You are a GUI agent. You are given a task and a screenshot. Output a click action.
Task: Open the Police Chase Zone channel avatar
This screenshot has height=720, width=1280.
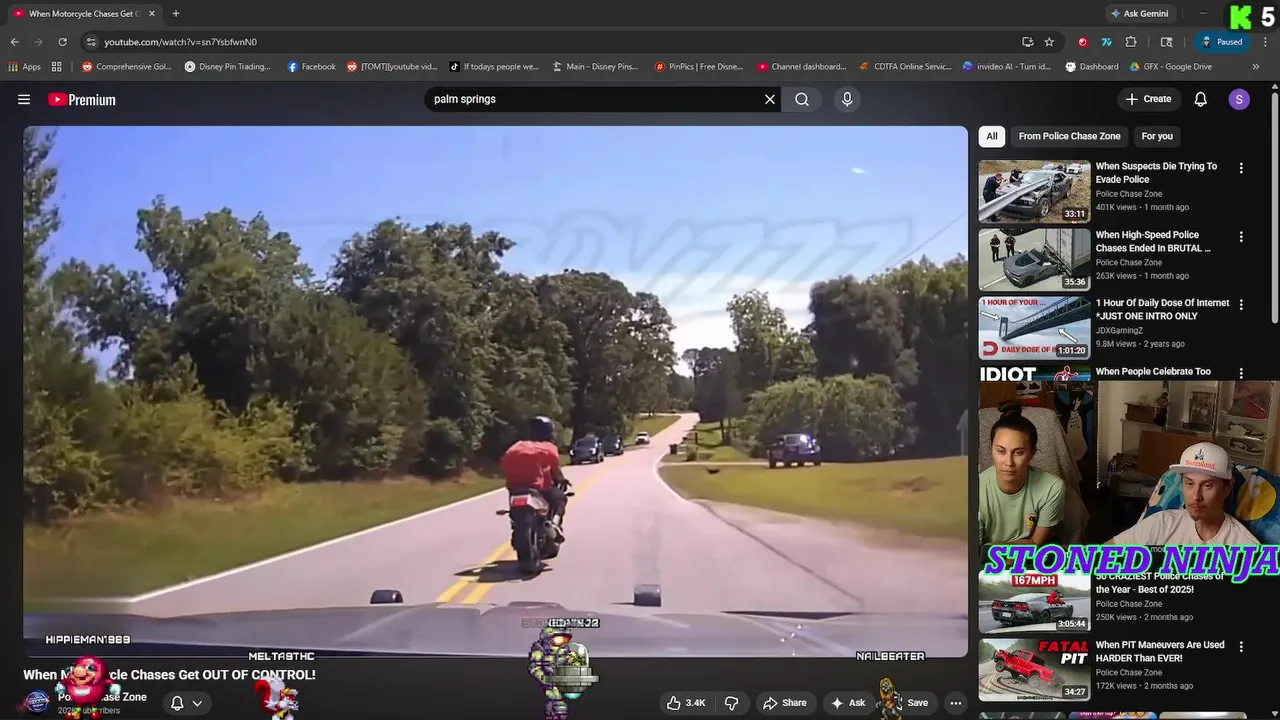37,702
